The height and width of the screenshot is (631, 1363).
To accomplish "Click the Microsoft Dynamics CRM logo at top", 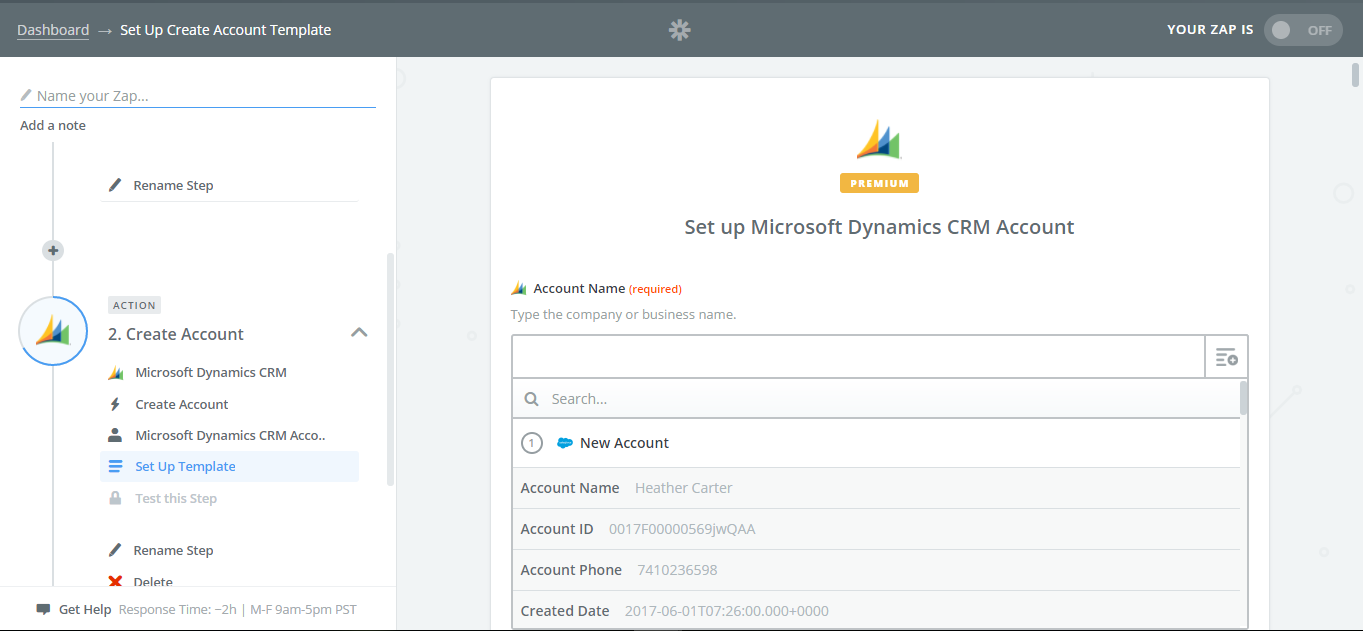I will coord(879,140).
